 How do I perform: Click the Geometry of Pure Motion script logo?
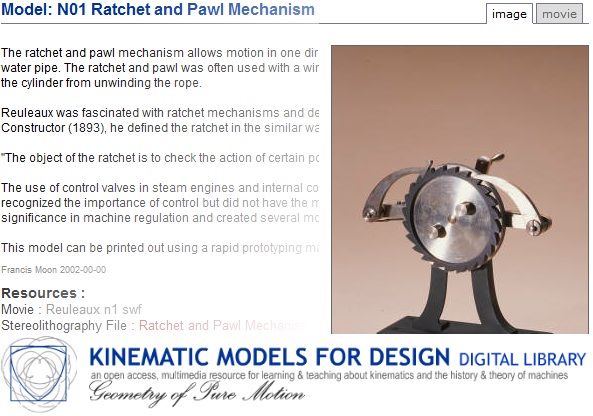pos(197,393)
